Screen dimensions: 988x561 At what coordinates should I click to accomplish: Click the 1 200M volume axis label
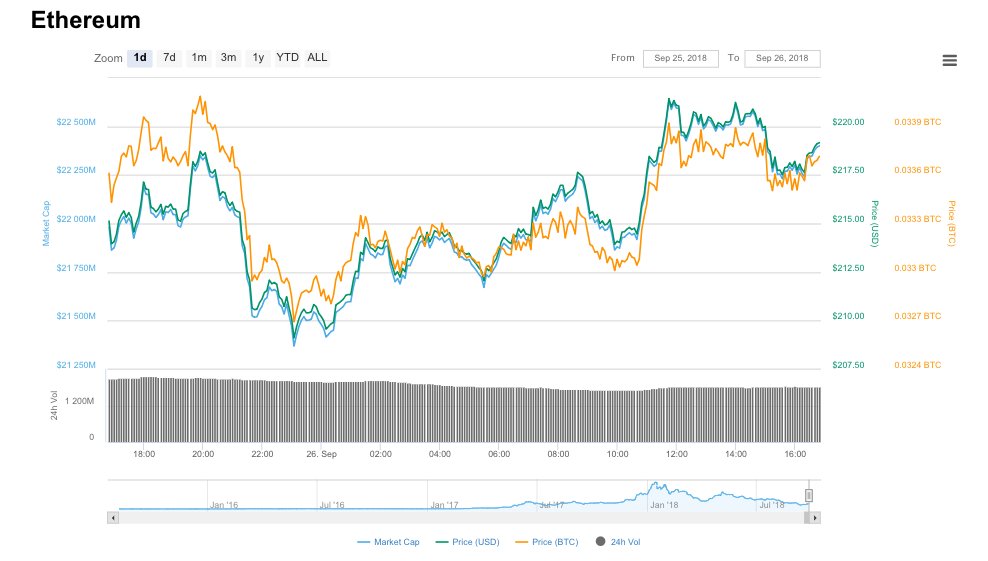click(79, 401)
